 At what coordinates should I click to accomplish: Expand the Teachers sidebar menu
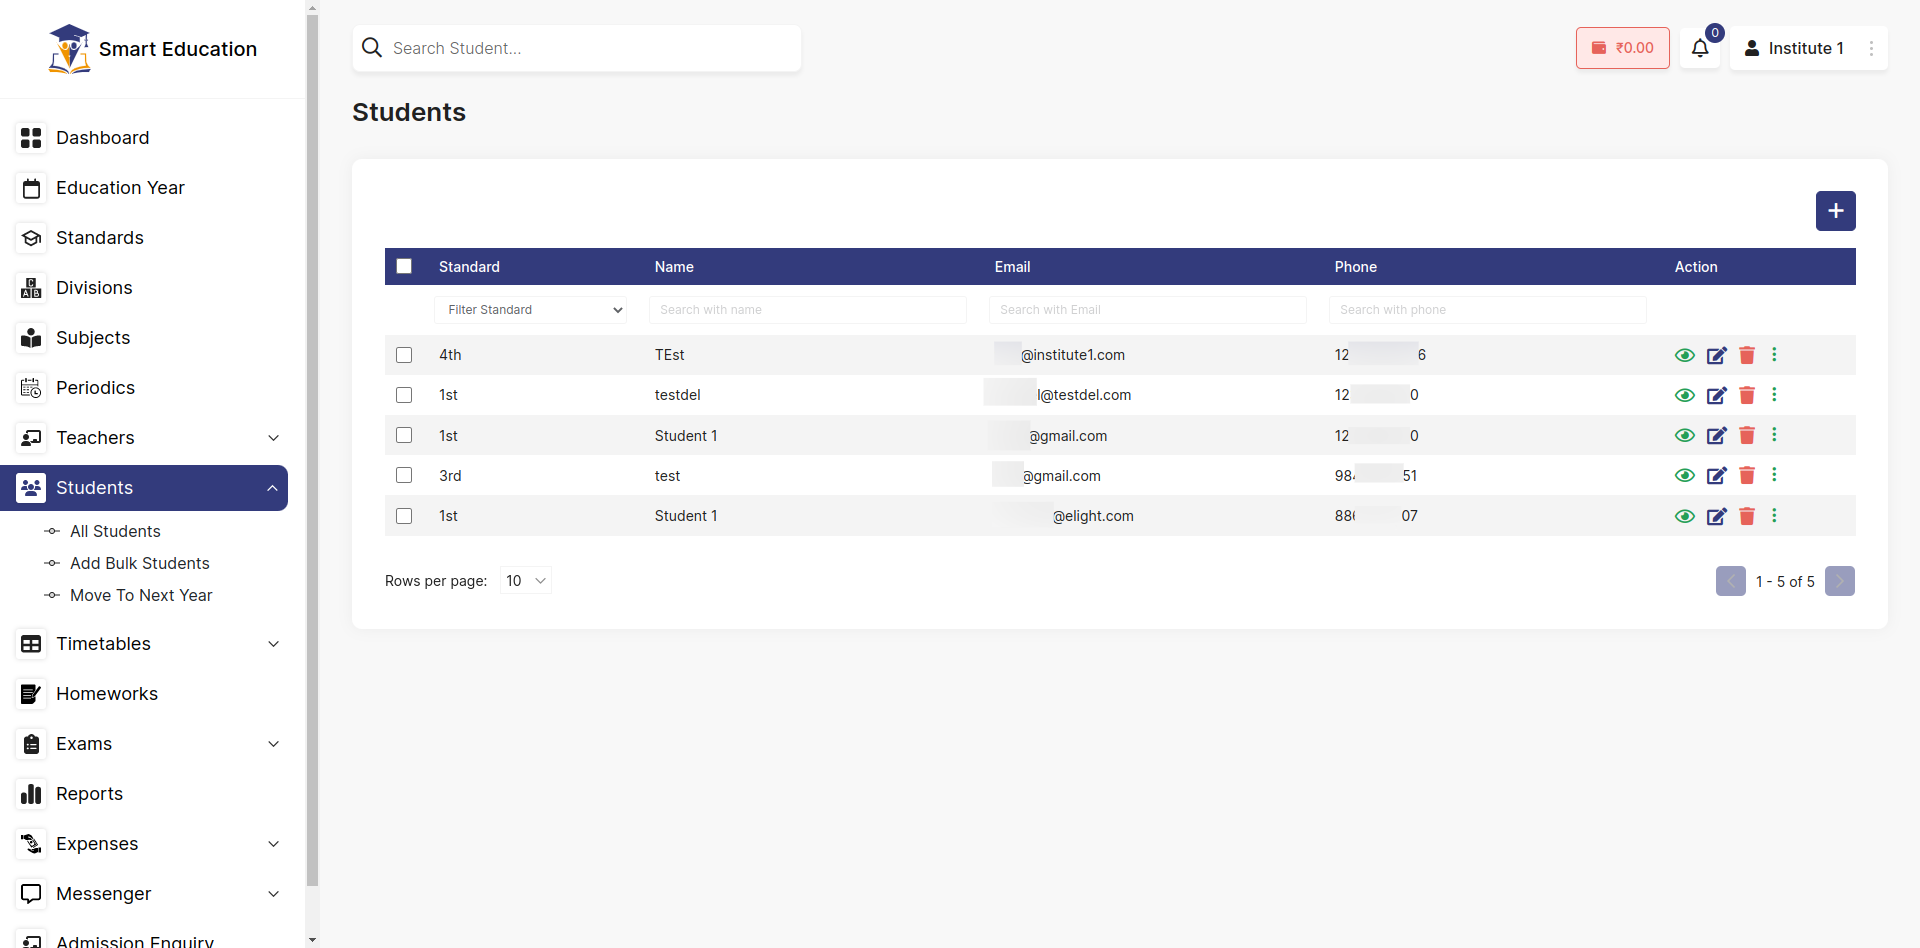150,438
